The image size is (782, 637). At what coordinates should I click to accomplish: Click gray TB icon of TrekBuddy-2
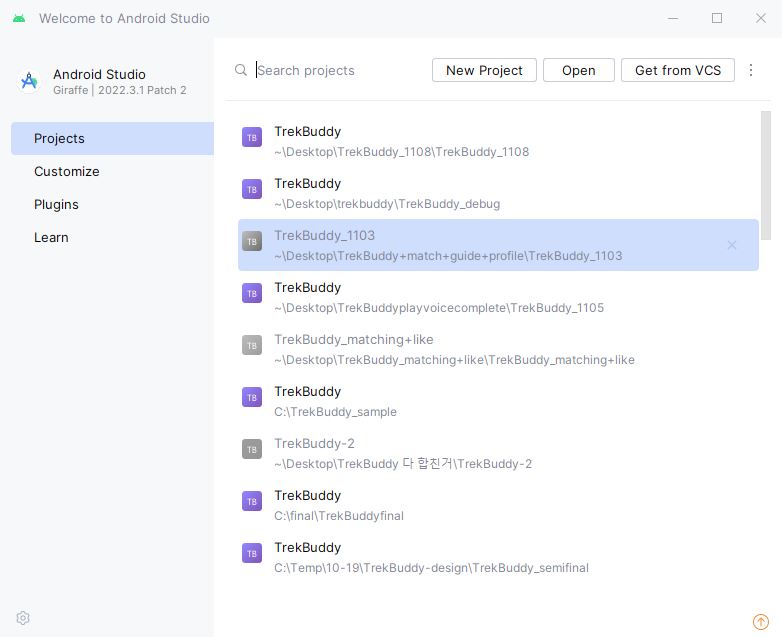252,449
